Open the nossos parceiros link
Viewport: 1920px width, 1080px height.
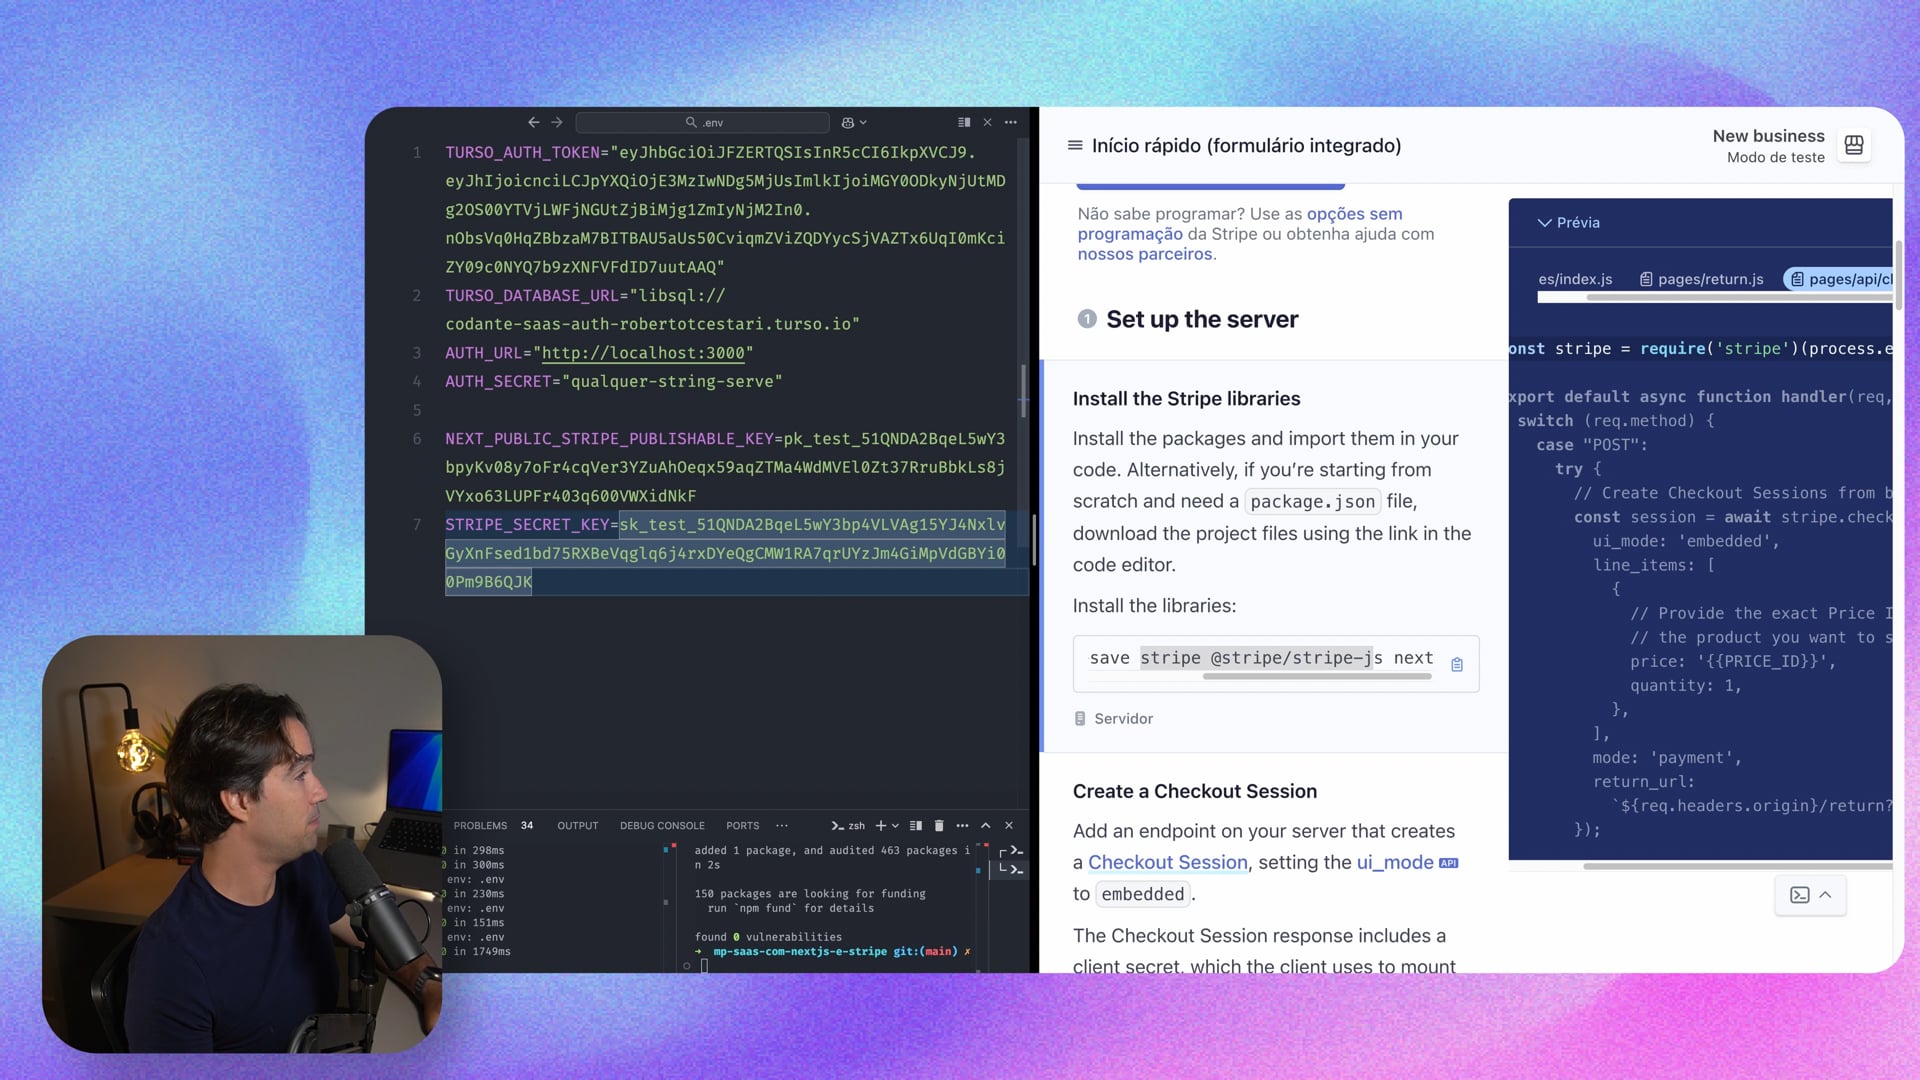click(1144, 254)
